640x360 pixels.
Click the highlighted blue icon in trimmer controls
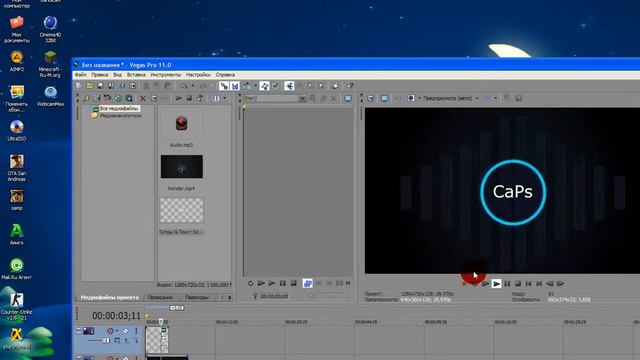307,283
